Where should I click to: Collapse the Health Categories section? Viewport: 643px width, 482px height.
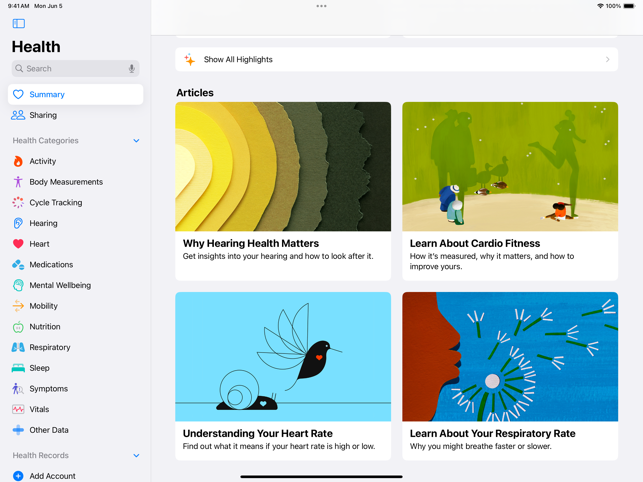coord(136,141)
